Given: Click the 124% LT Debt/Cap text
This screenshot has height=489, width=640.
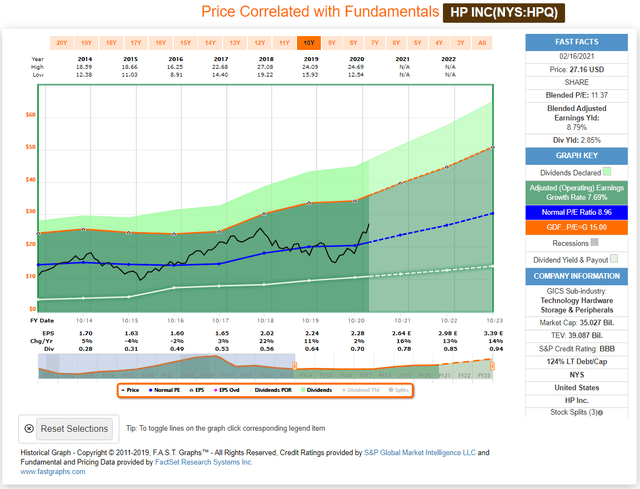Looking at the screenshot, I should coord(576,361).
